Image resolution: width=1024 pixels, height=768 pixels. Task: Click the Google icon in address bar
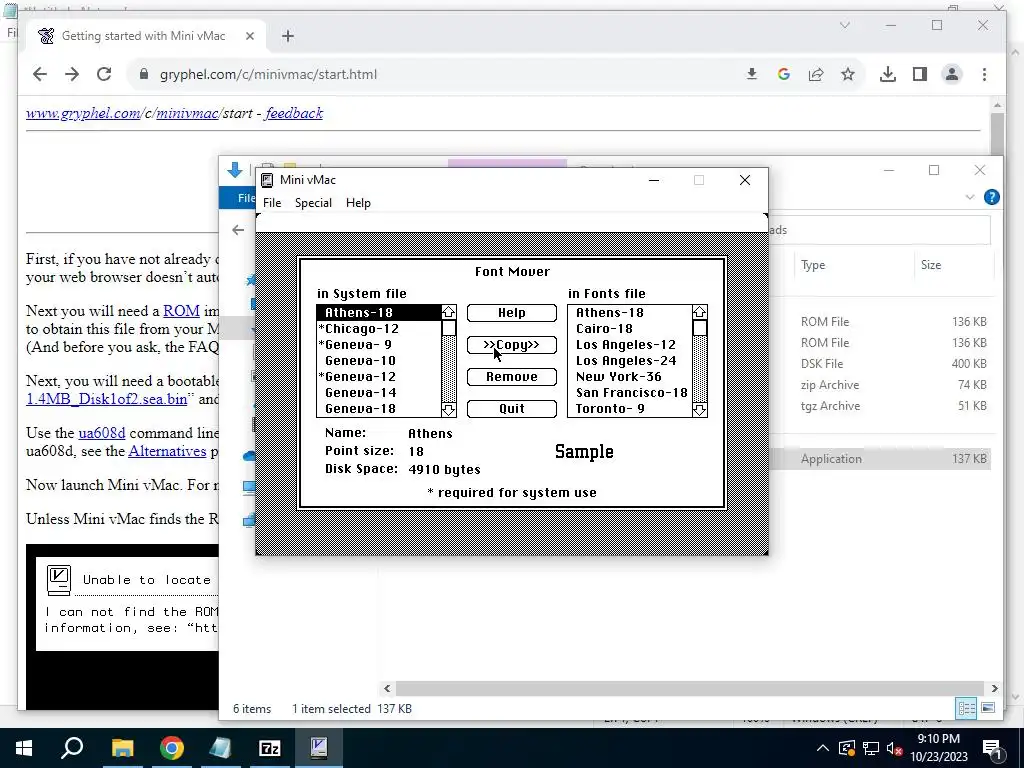point(784,74)
